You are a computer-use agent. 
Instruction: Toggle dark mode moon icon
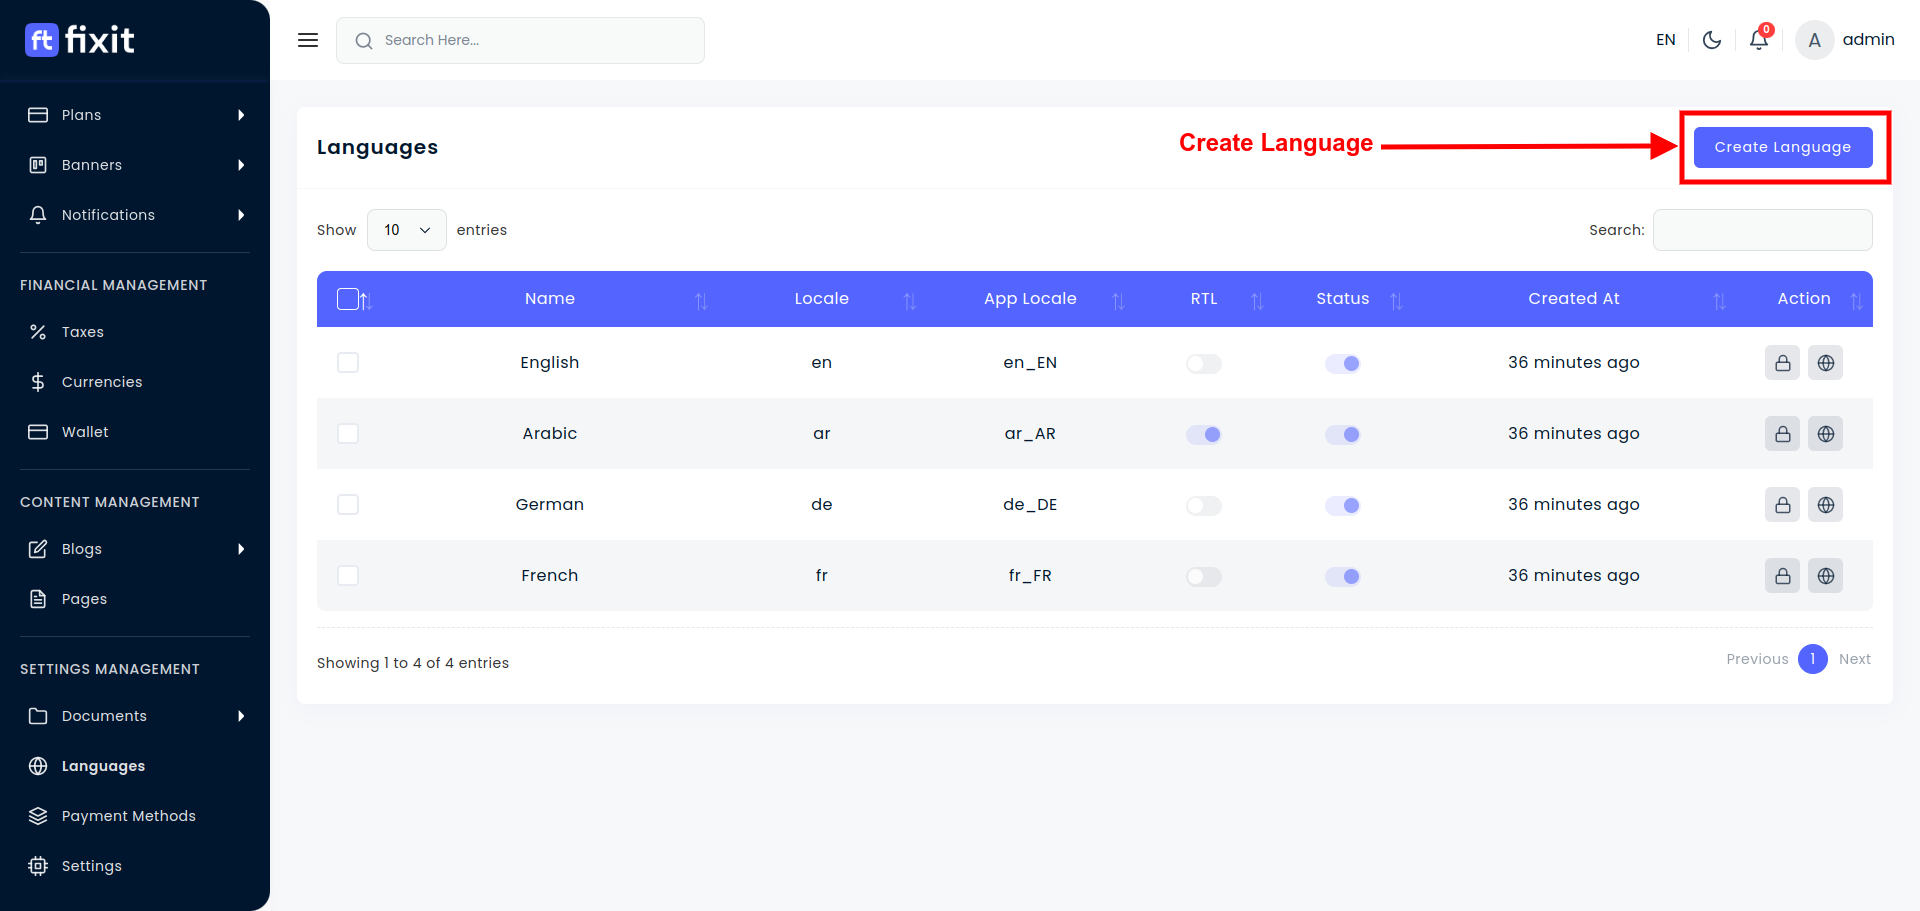[1712, 40]
